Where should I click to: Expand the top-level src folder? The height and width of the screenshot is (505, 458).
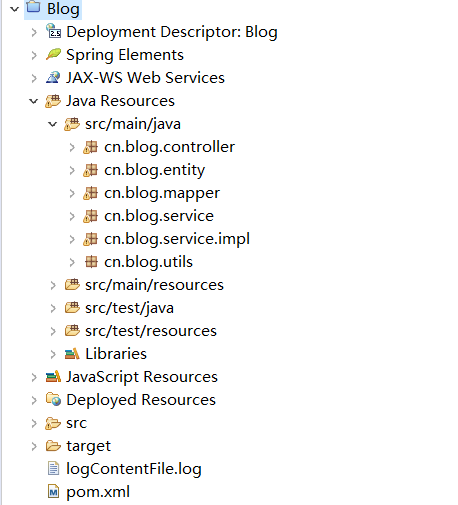[x=34, y=423]
